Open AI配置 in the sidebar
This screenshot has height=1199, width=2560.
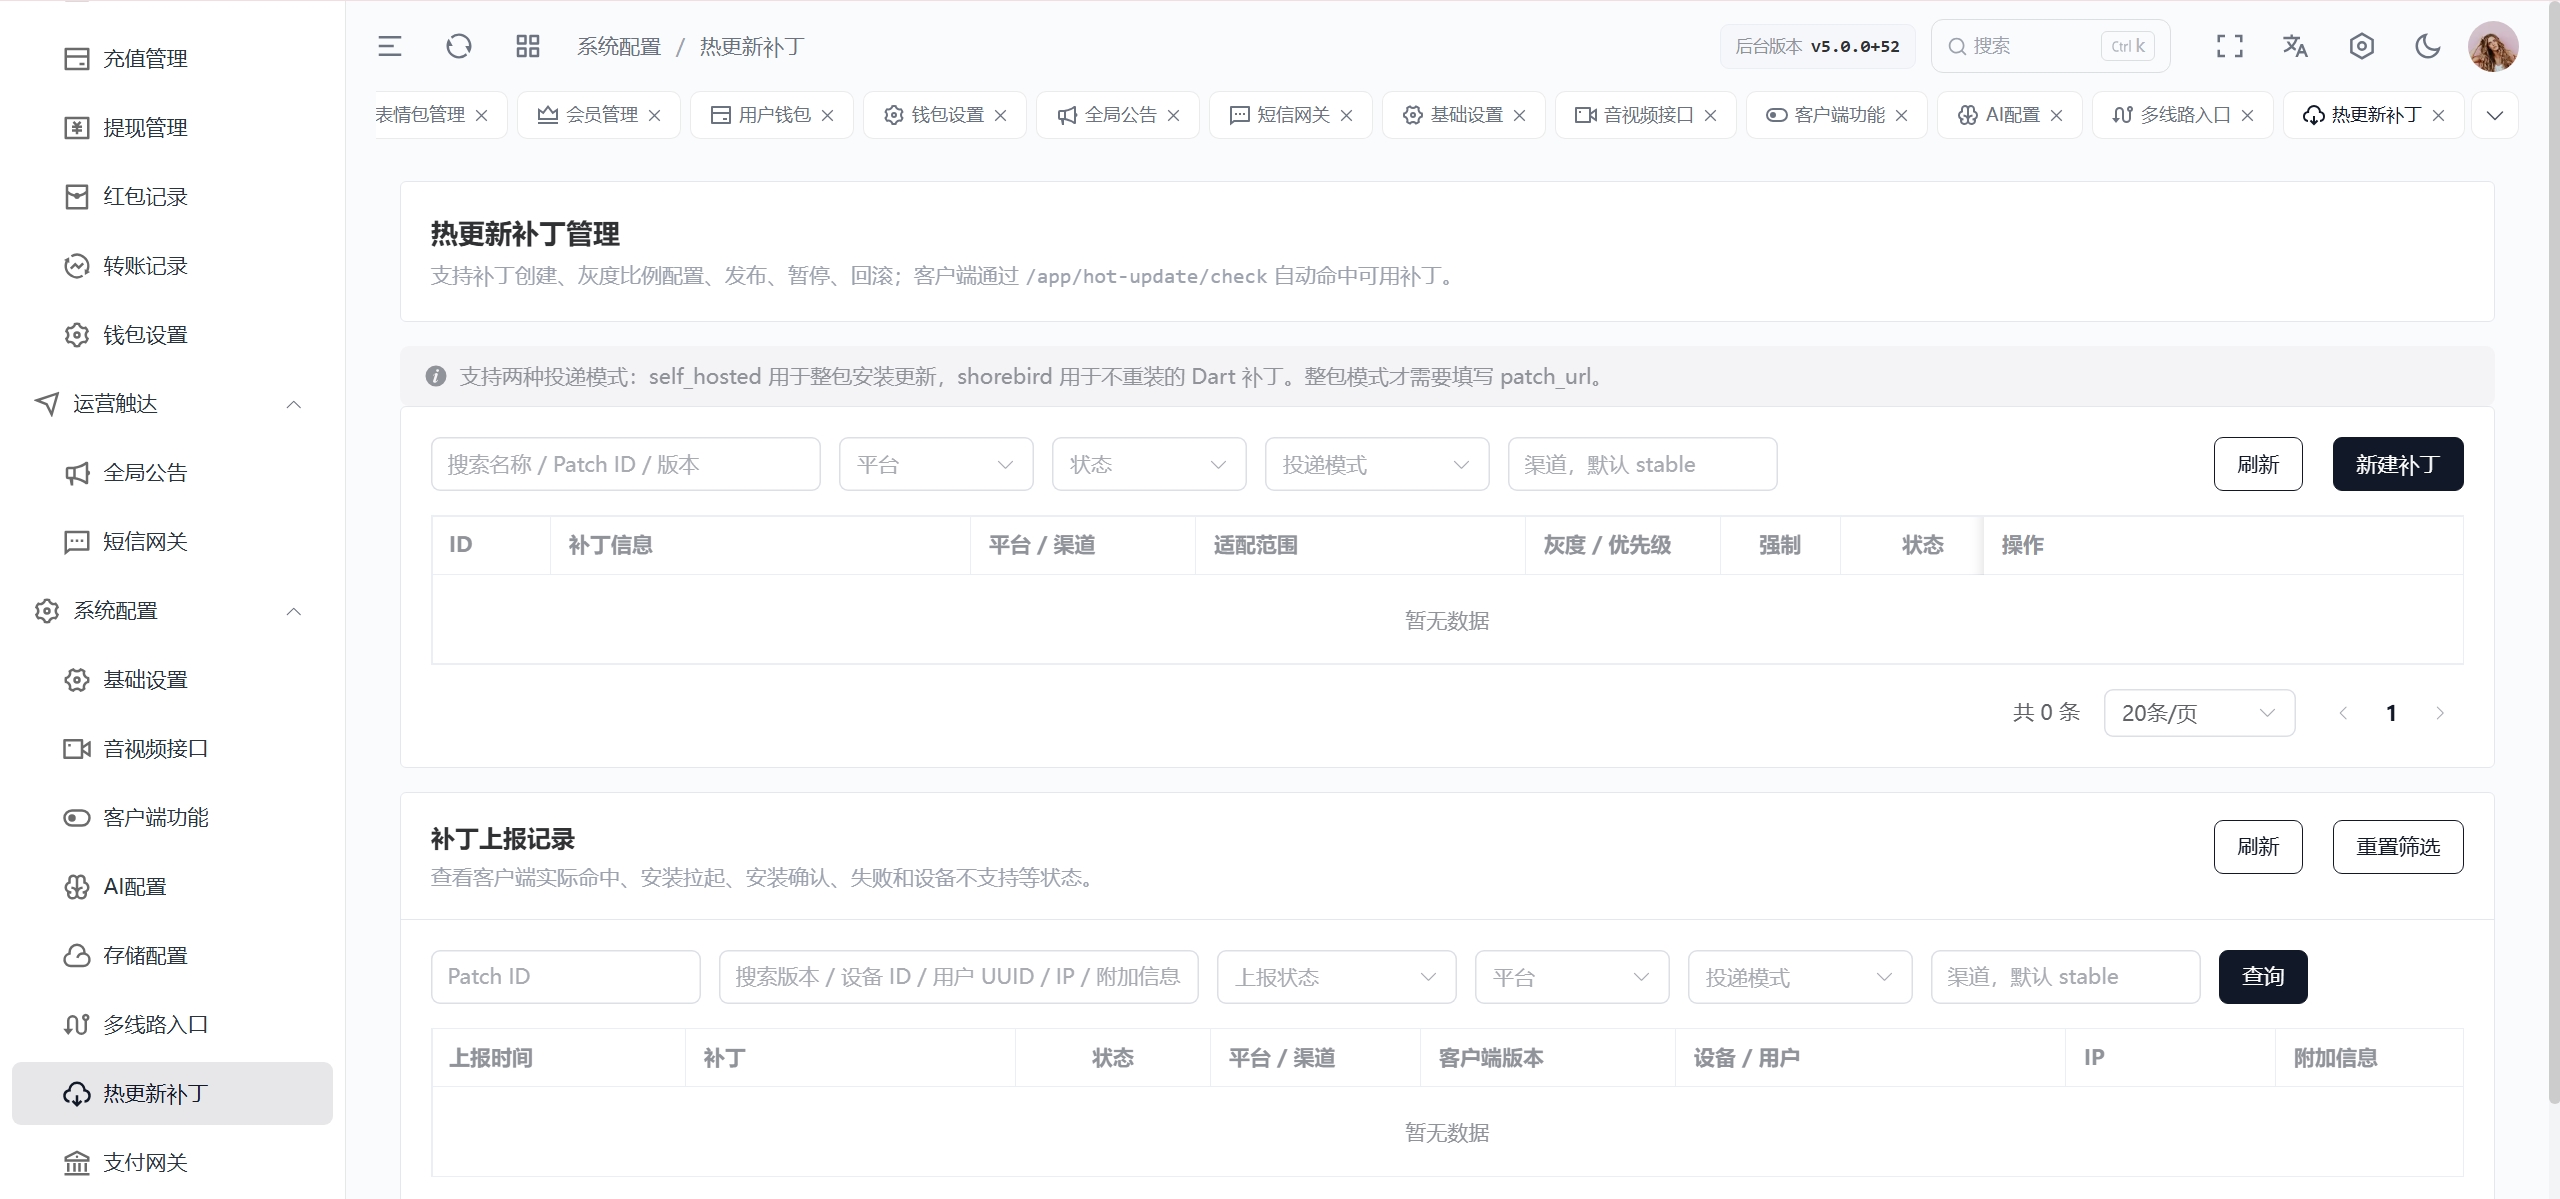tap(172, 887)
